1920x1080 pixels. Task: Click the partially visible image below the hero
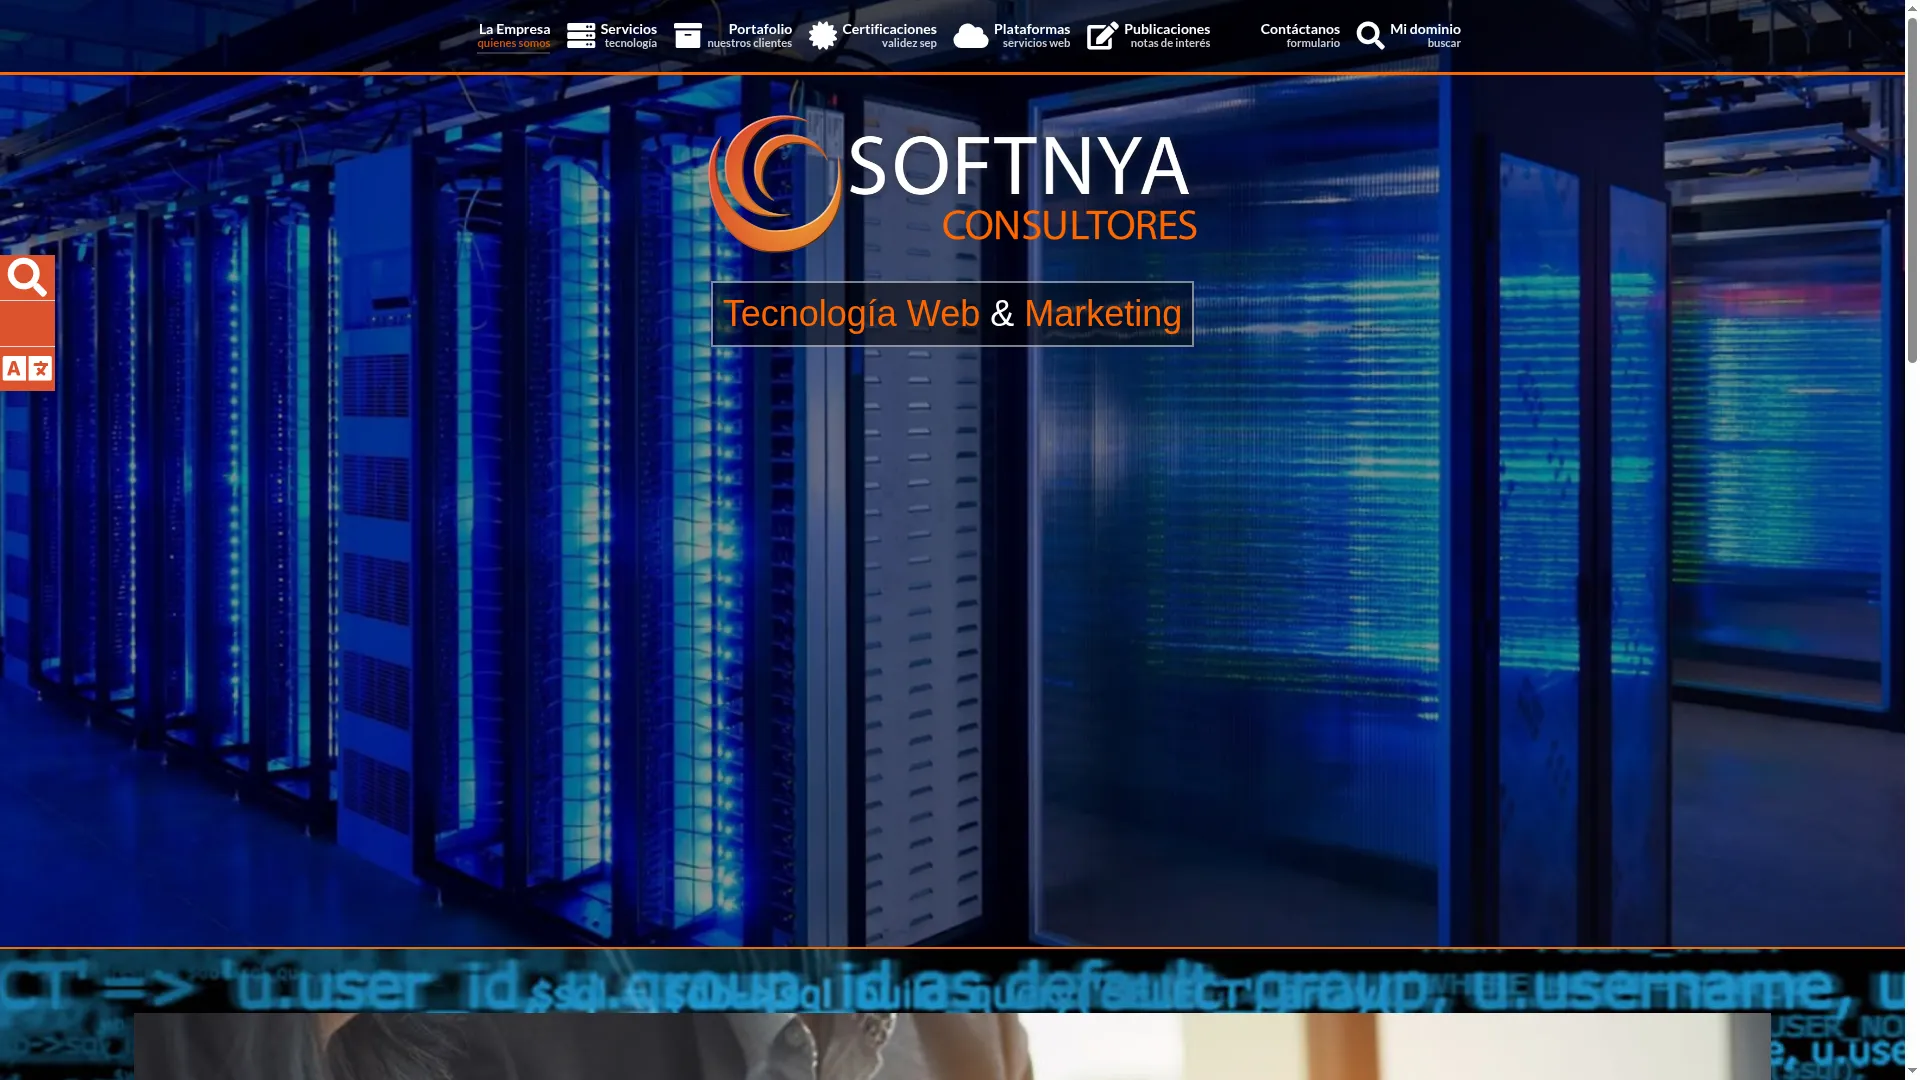(x=952, y=1046)
